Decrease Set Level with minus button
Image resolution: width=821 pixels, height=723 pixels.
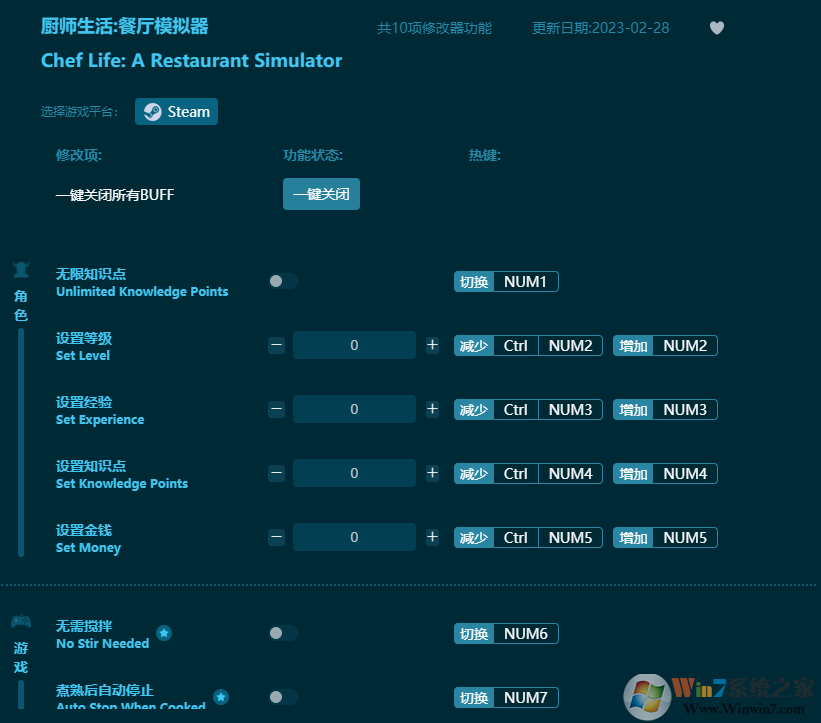pos(276,345)
